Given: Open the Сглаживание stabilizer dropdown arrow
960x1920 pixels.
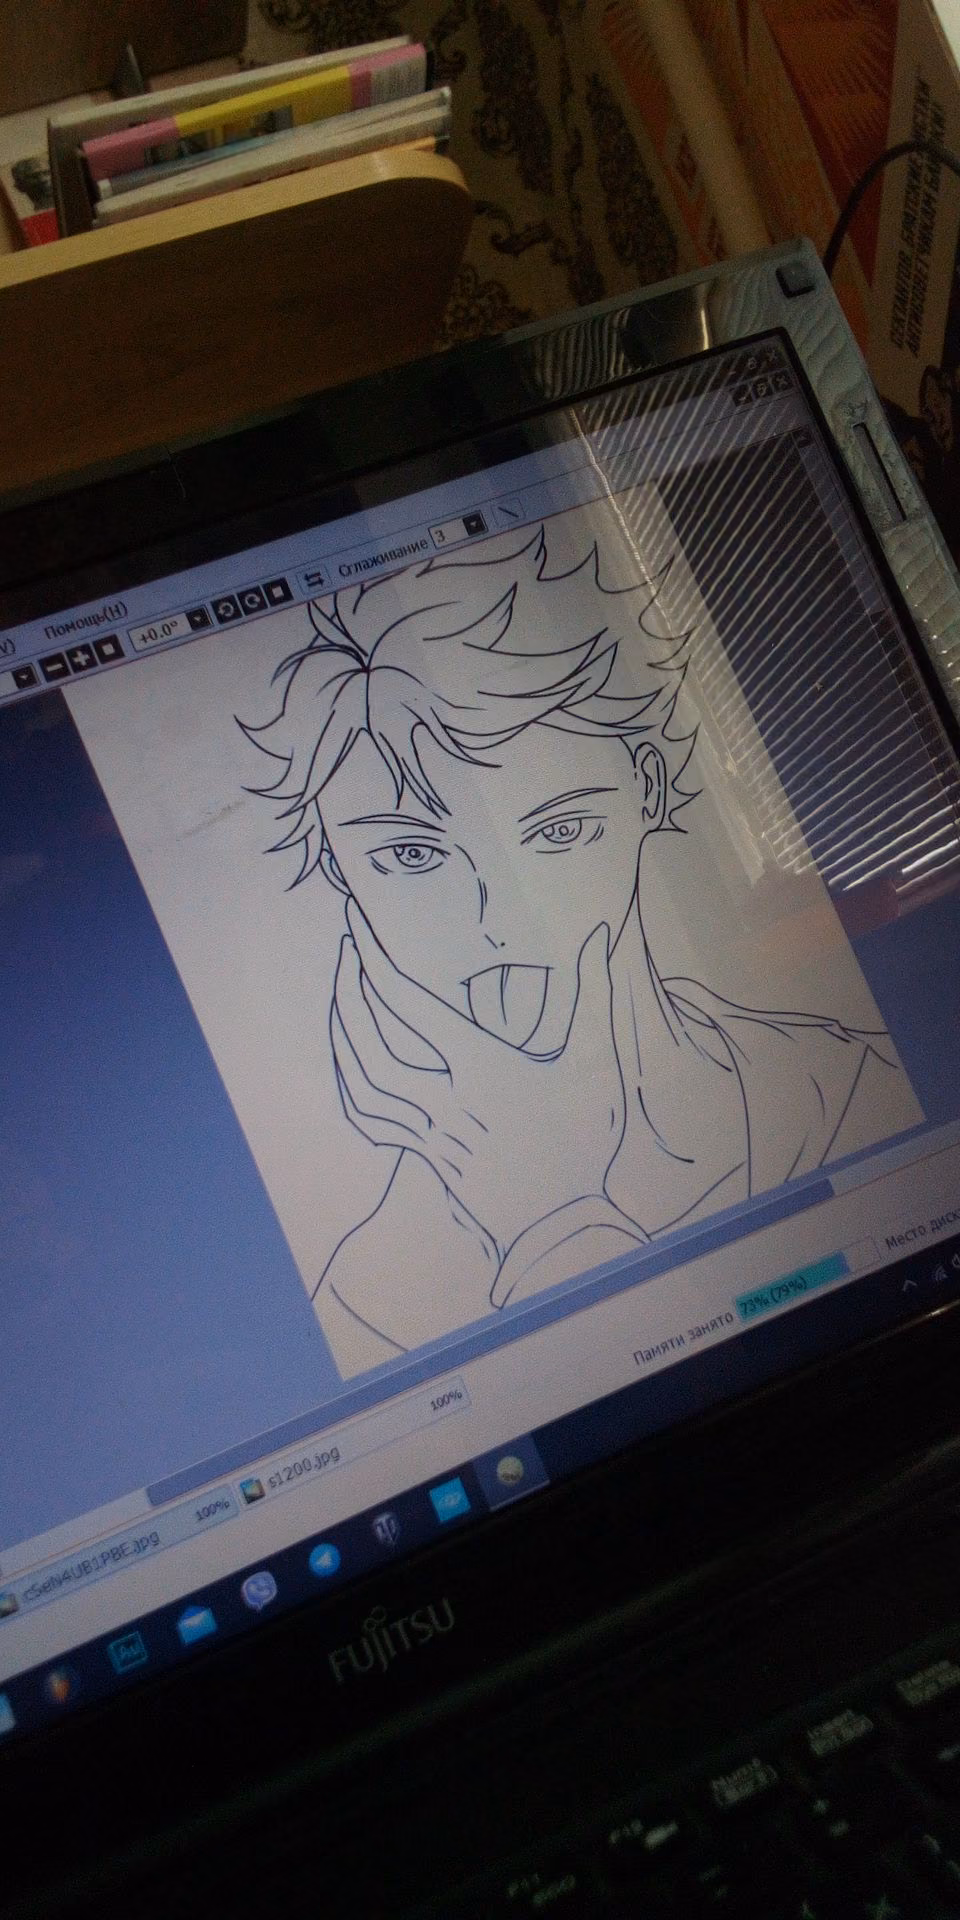Looking at the screenshot, I should click(476, 524).
